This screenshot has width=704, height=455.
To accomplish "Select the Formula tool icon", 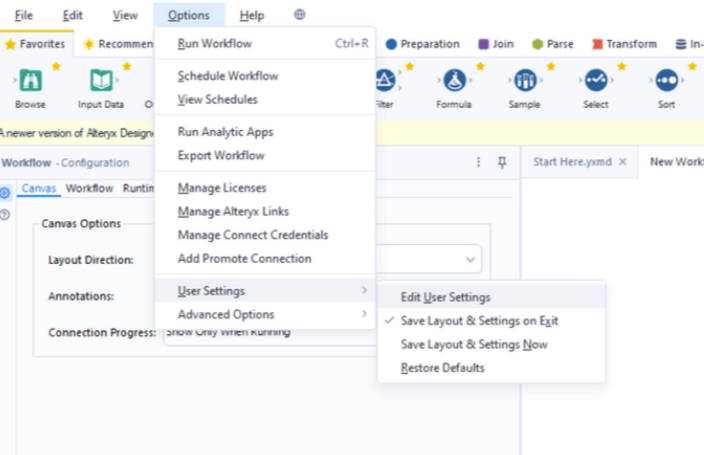I will pyautogui.click(x=454, y=81).
